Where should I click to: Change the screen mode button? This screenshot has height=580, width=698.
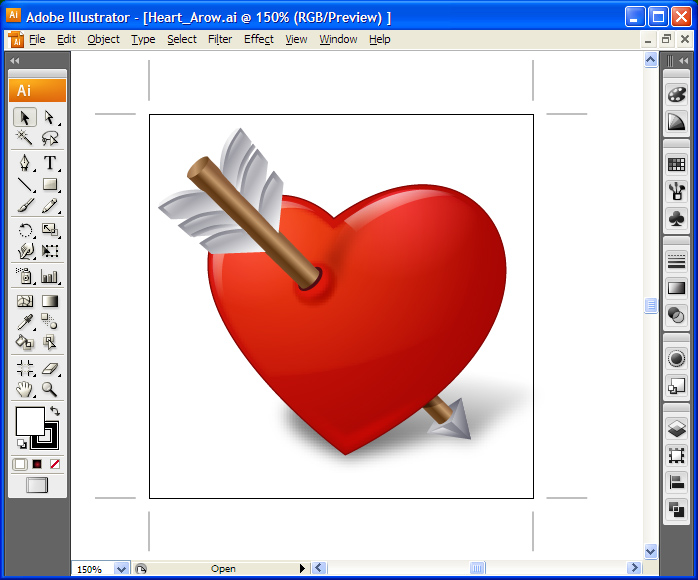37,485
